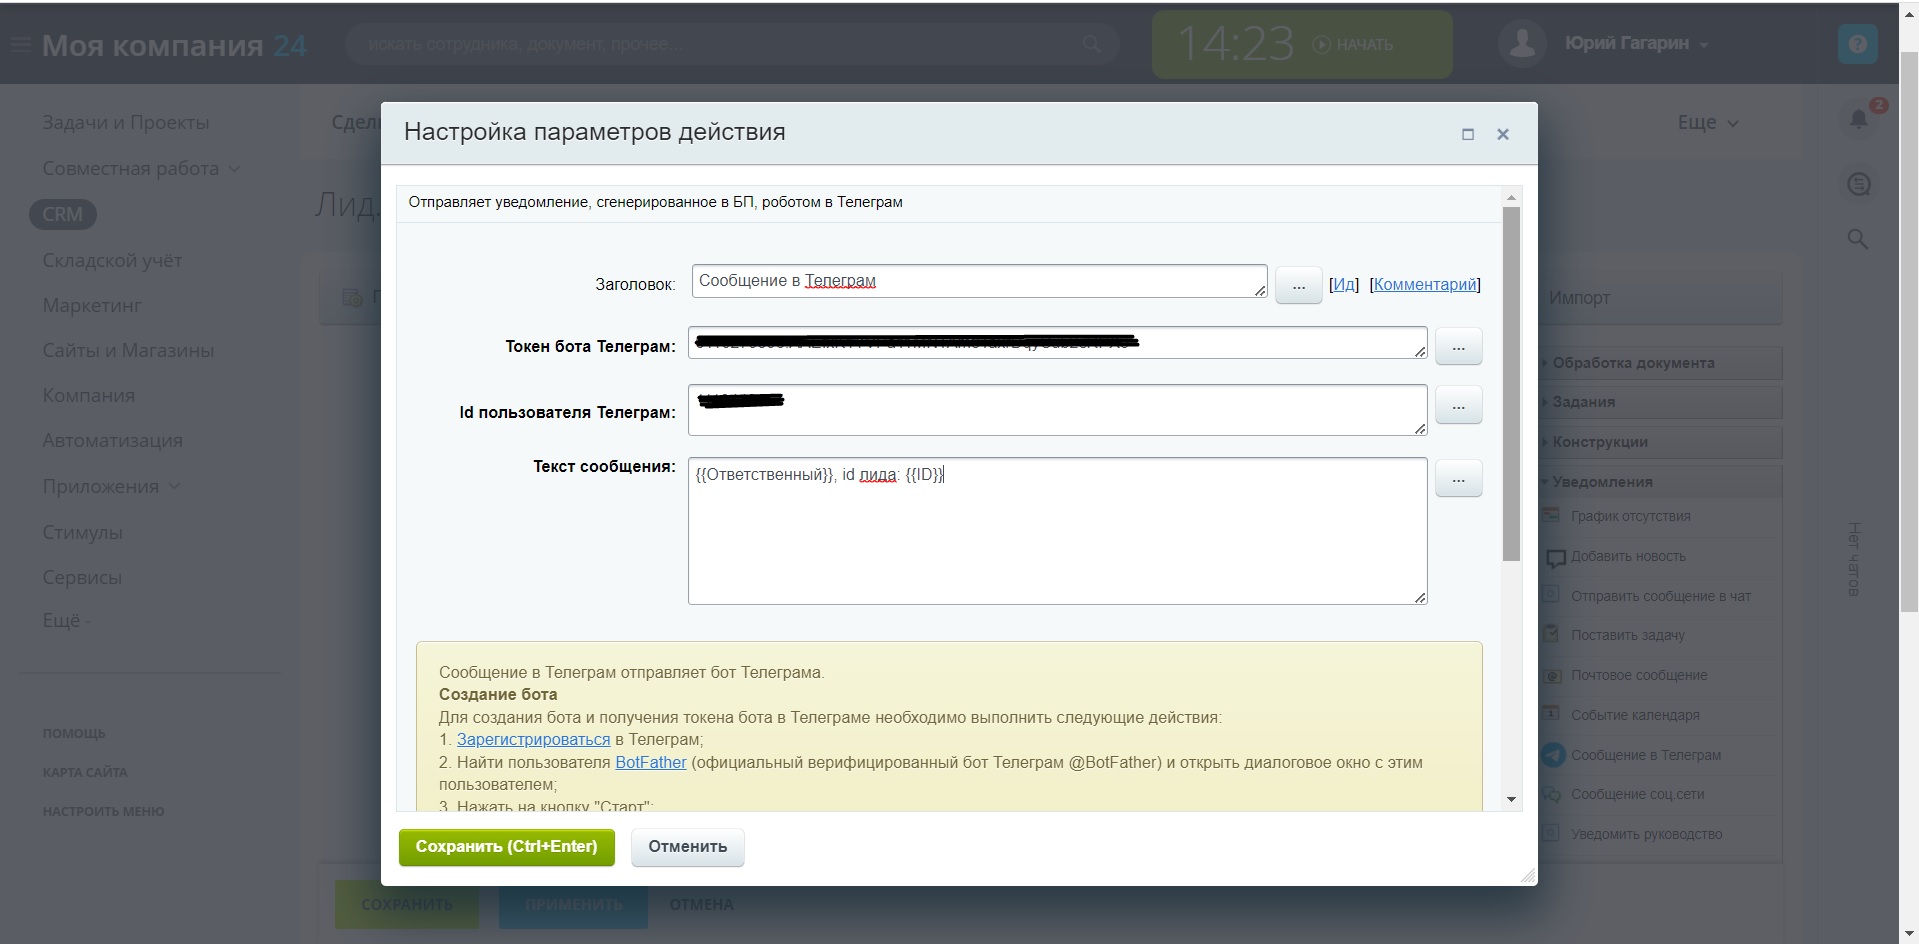Open the chat bubble icon in right sidebar

point(1858,184)
